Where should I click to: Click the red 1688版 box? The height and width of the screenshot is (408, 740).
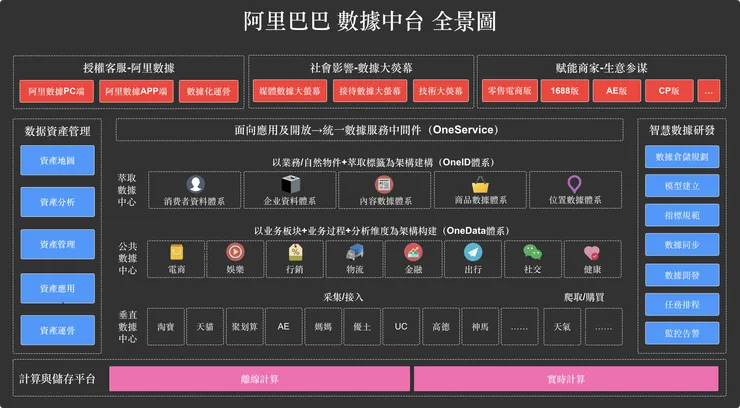[x=564, y=91]
